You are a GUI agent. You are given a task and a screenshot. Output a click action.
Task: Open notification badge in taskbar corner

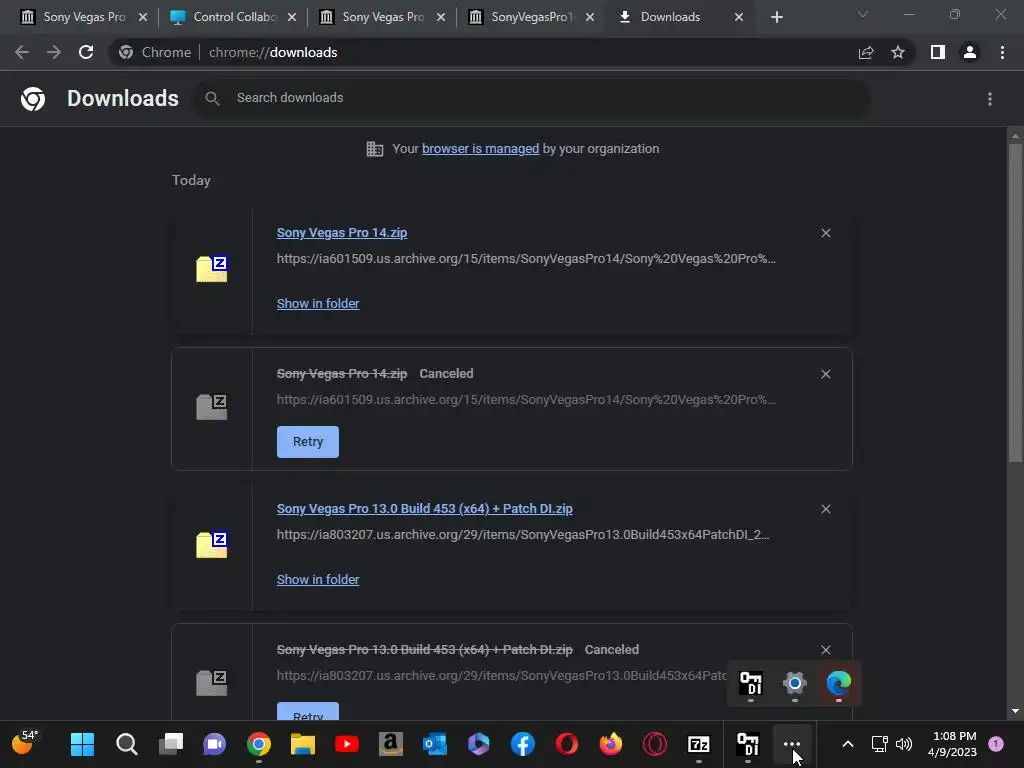[996, 744]
